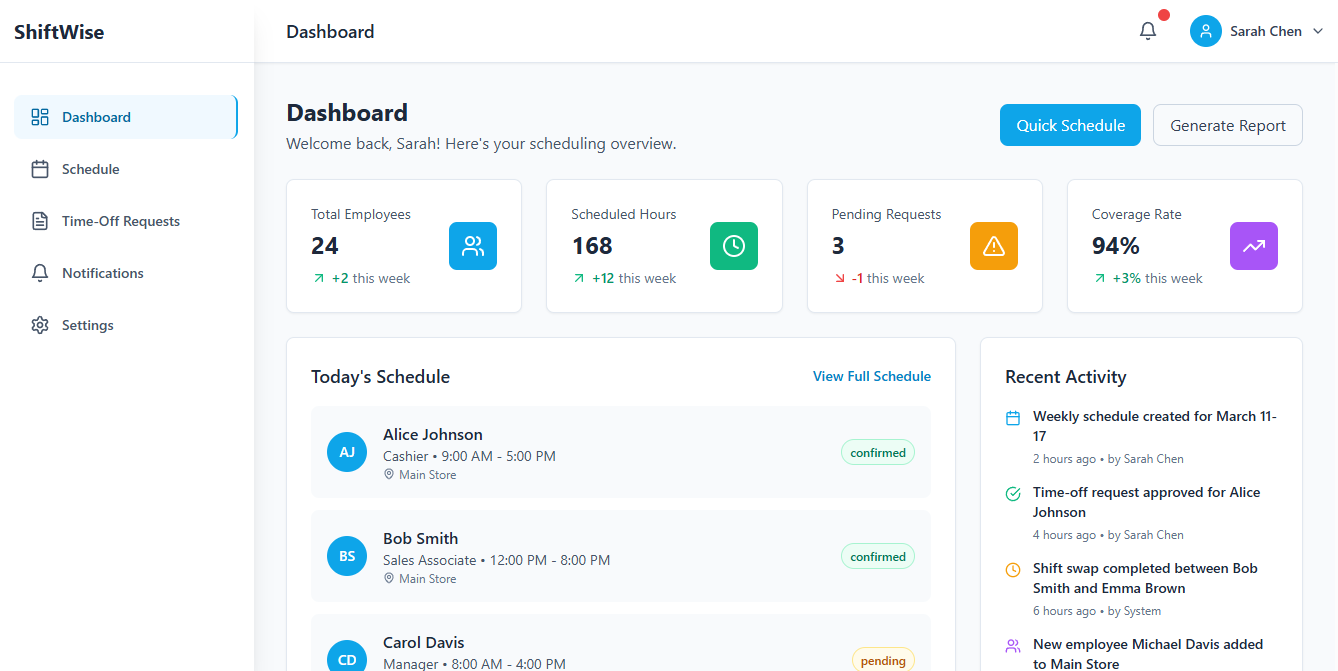Click the Time-Off Requests document icon

click(x=40, y=221)
